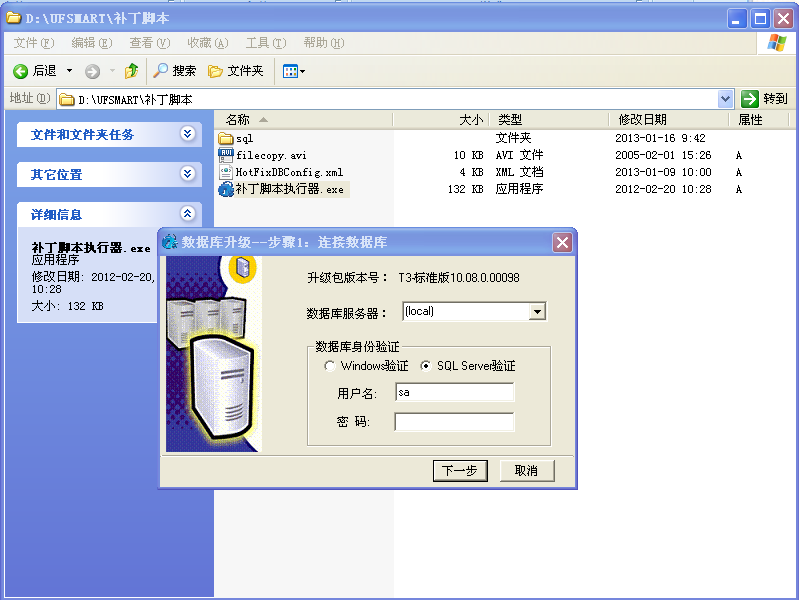Click the Forward arrow icon
The image size is (799, 600).
tap(92, 71)
